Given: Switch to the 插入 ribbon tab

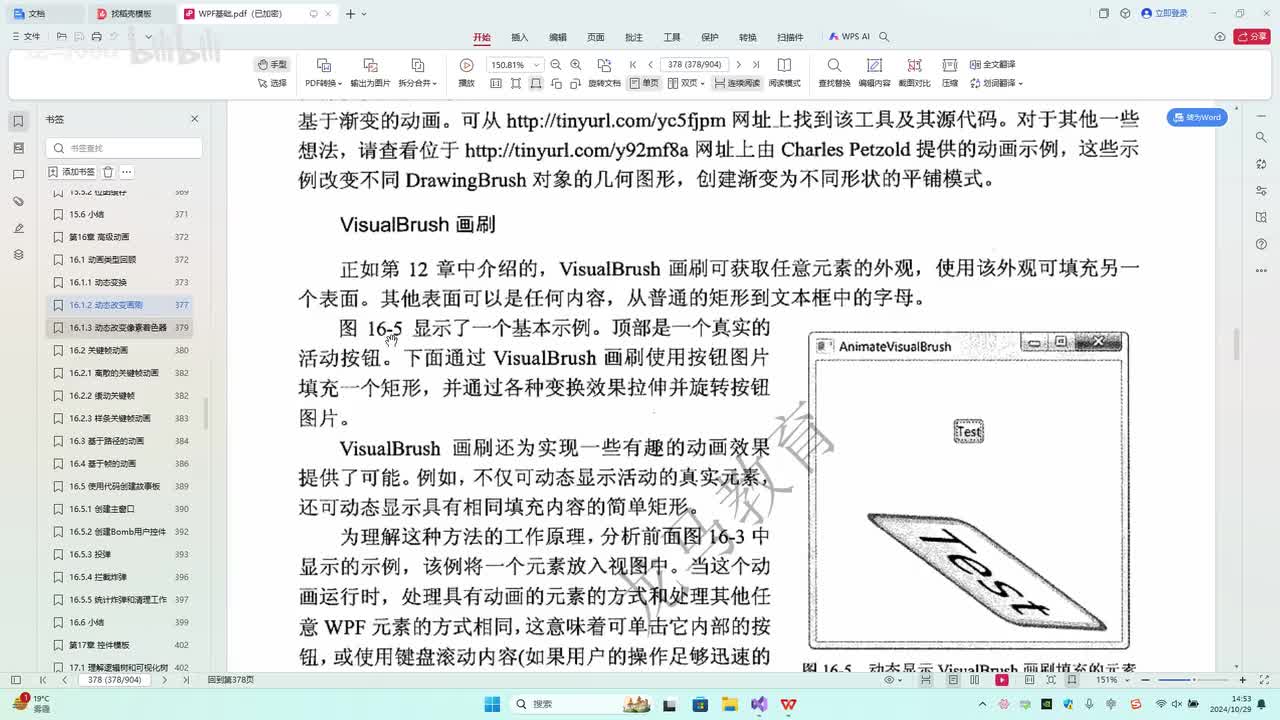Looking at the screenshot, I should (x=520, y=37).
